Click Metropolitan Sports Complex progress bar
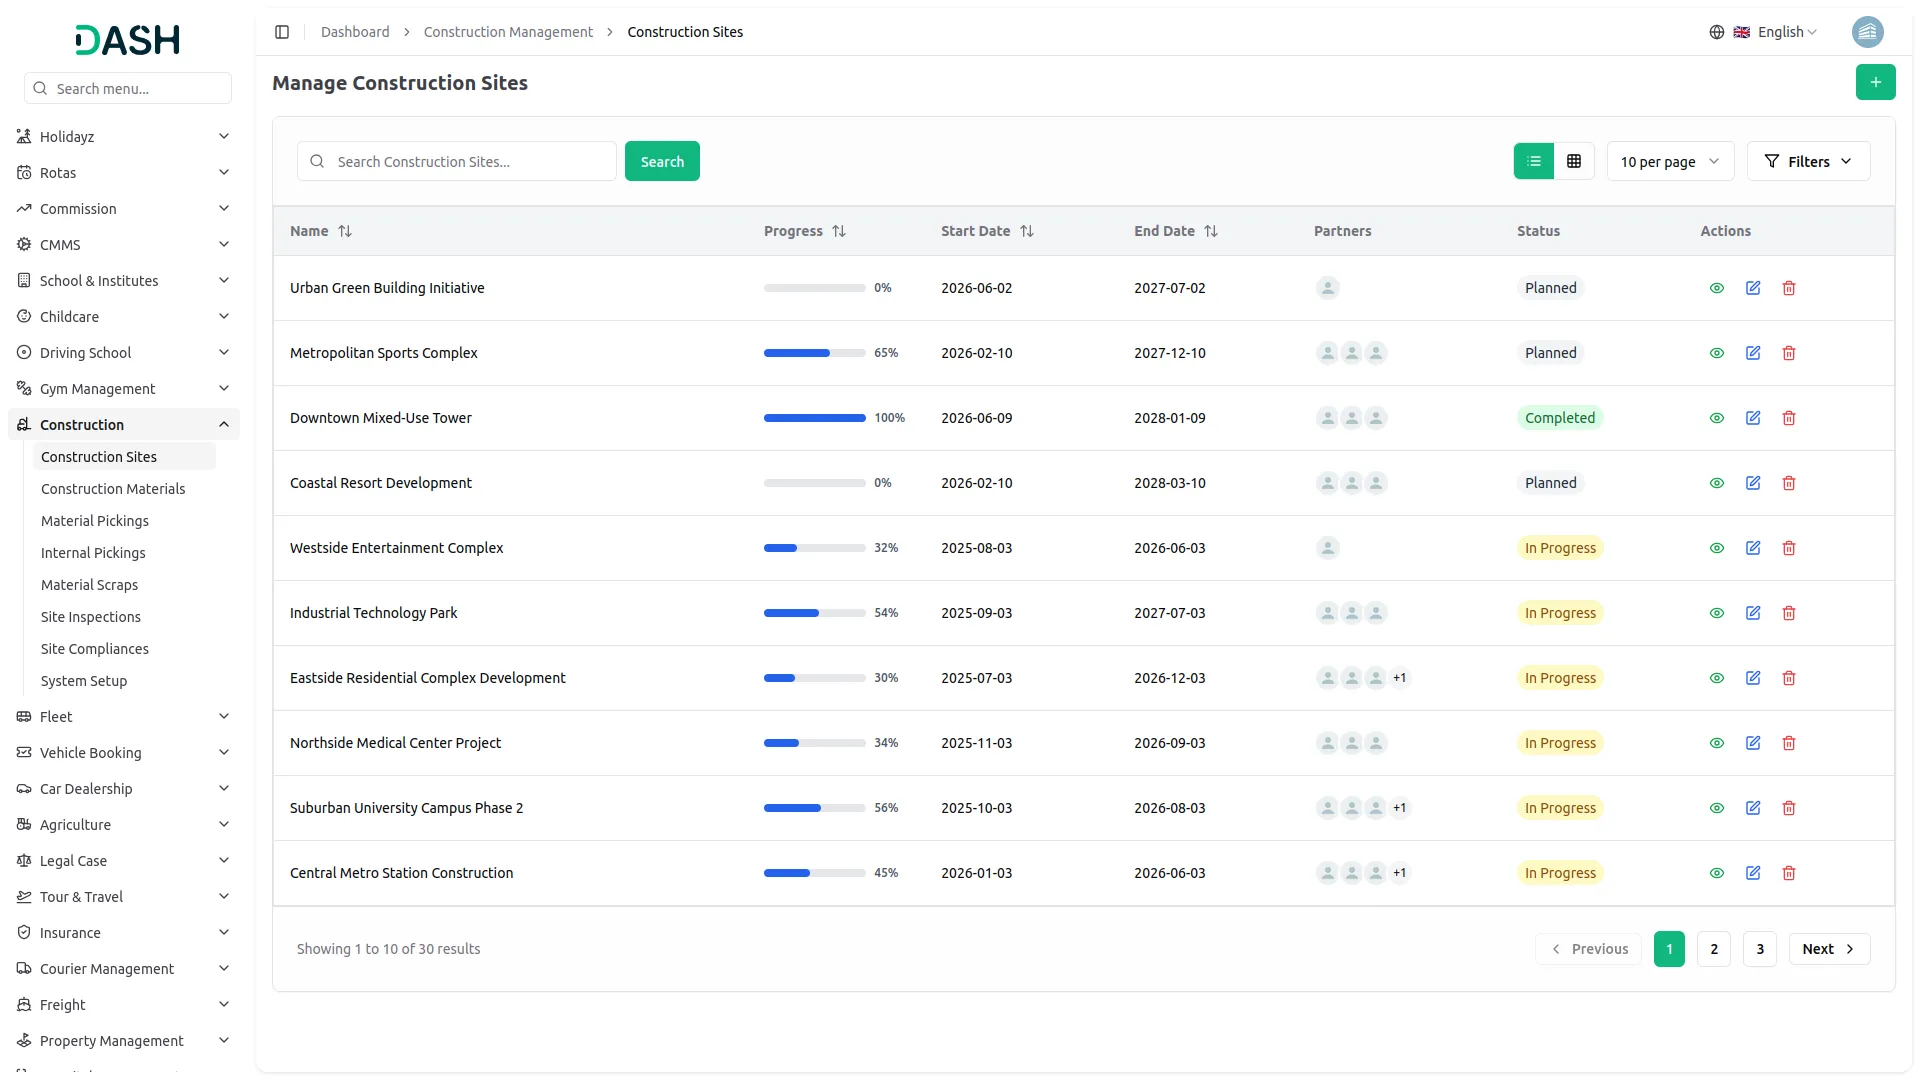The image size is (1920, 1080). 815,353
